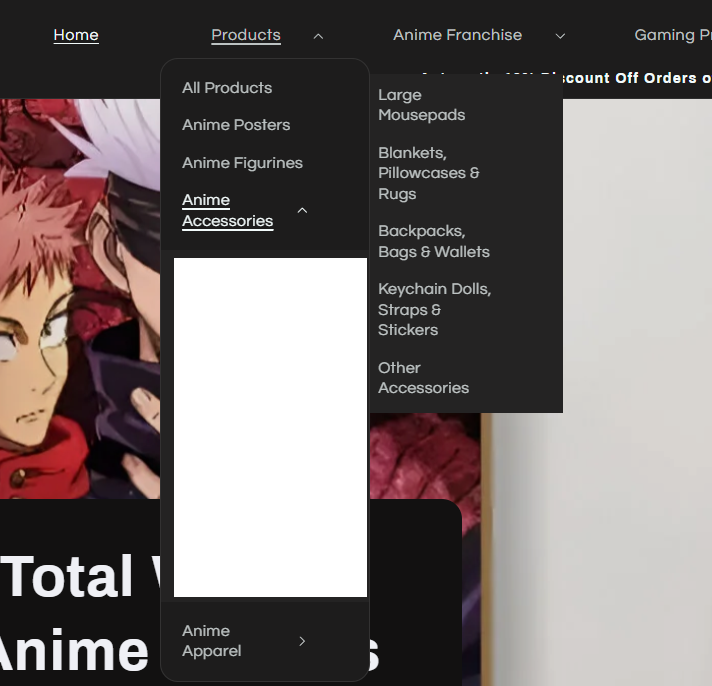This screenshot has height=686, width=712.
Task: Open the Products menu item
Action: click(x=246, y=35)
